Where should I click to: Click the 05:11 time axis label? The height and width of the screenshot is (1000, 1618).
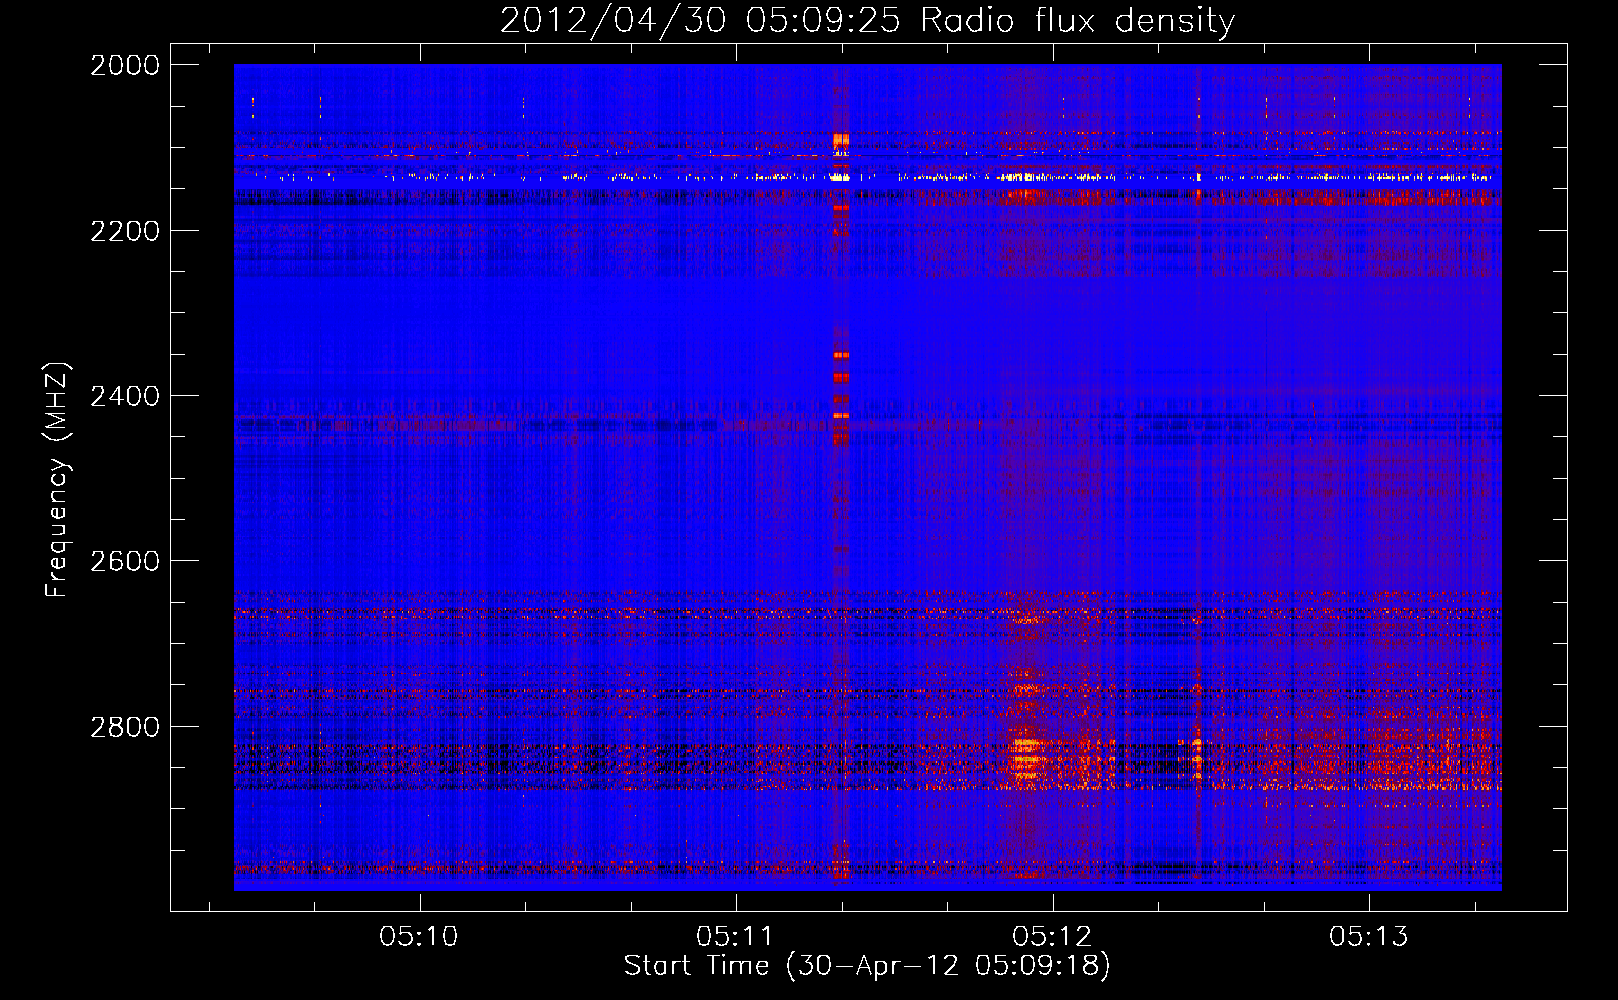[x=735, y=936]
